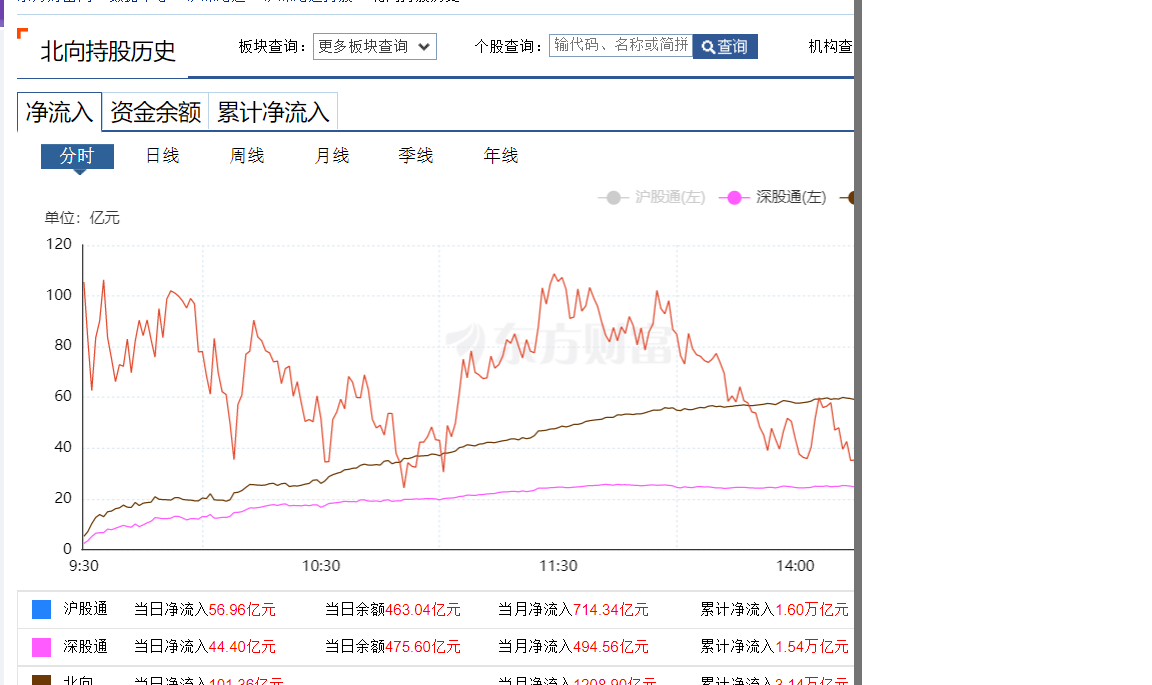Click the grey 沪股通 legend marker

point(613,197)
